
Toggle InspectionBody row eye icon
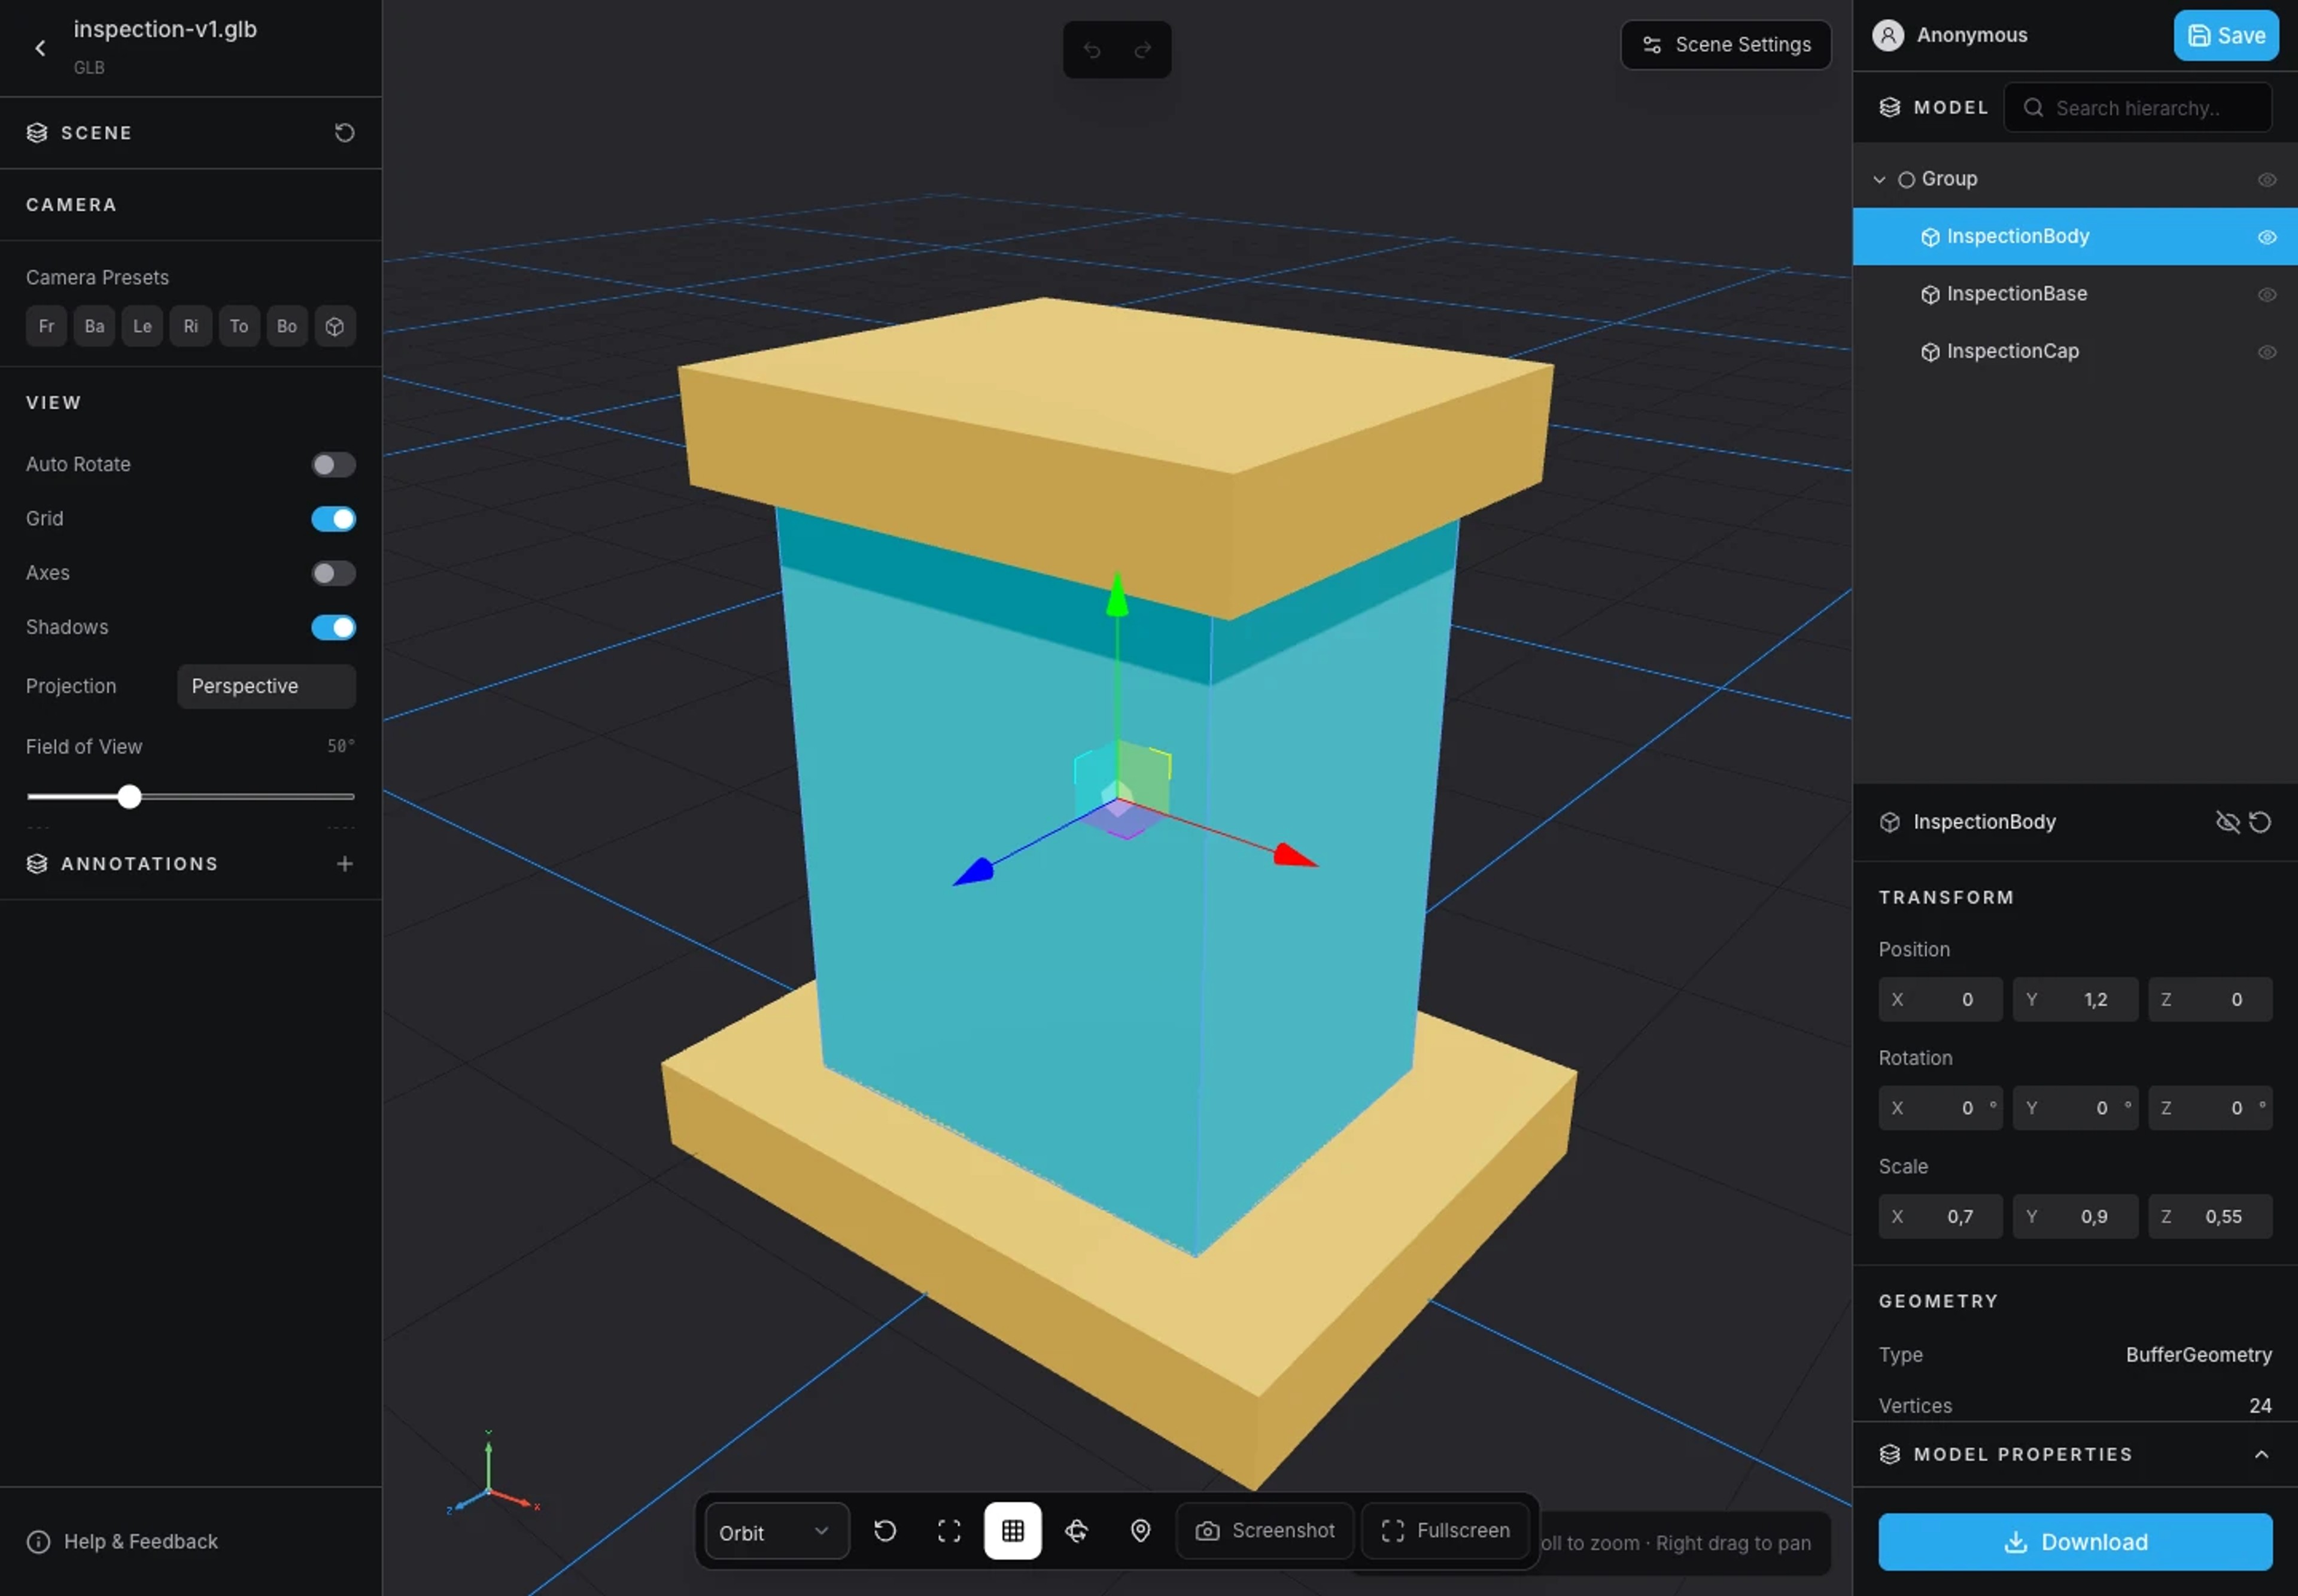(2266, 236)
